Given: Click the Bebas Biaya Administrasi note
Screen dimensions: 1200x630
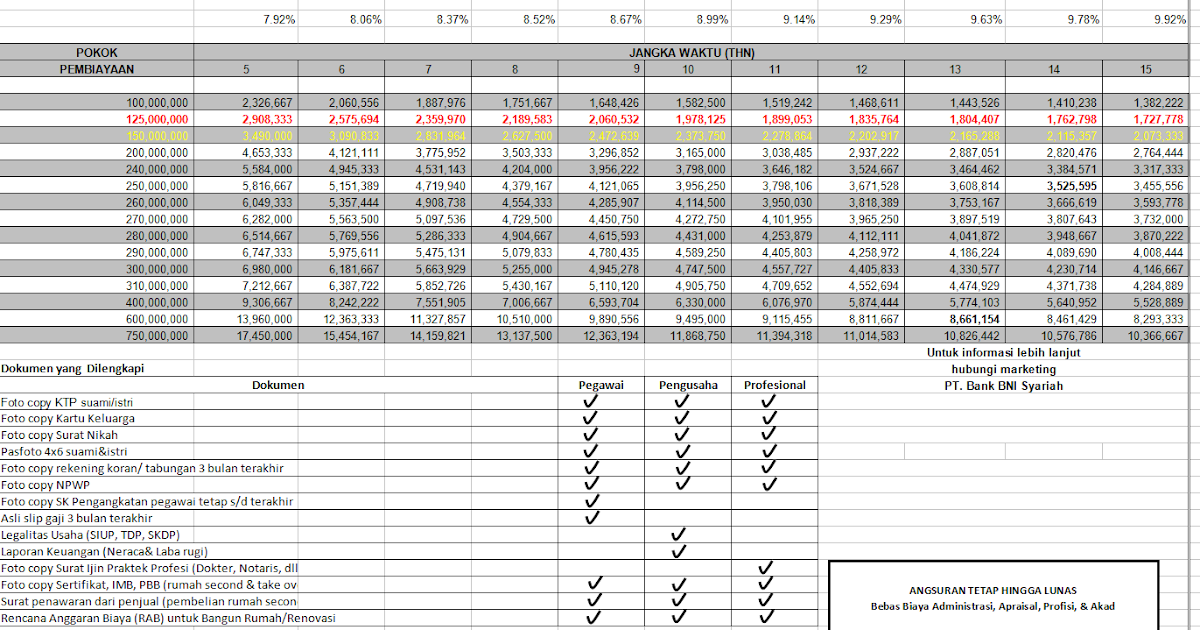Looking at the screenshot, I should (992, 606).
